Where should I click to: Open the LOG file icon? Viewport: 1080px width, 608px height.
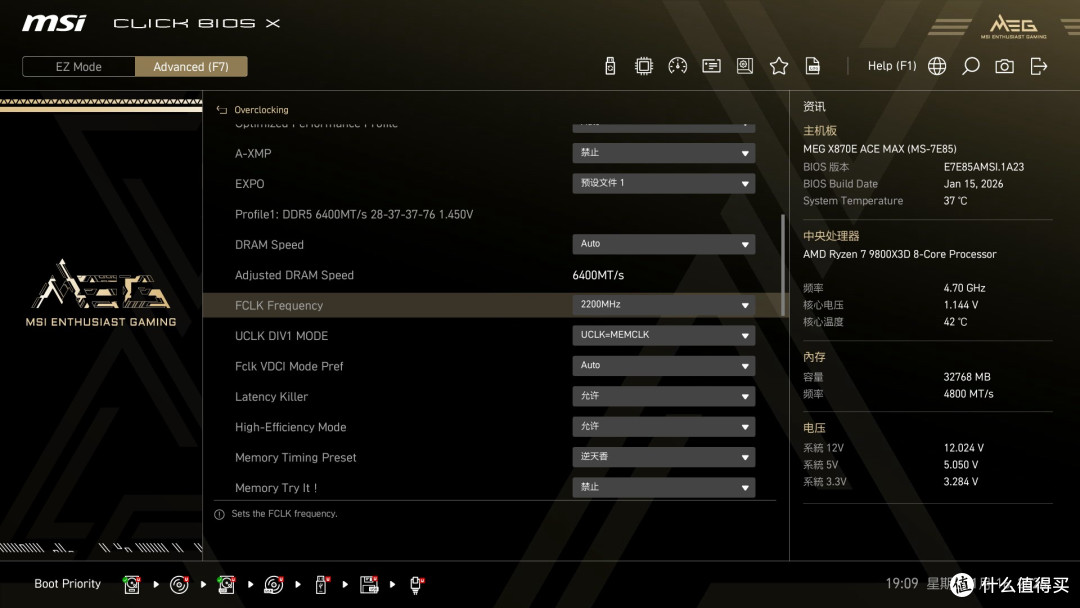pos(813,66)
